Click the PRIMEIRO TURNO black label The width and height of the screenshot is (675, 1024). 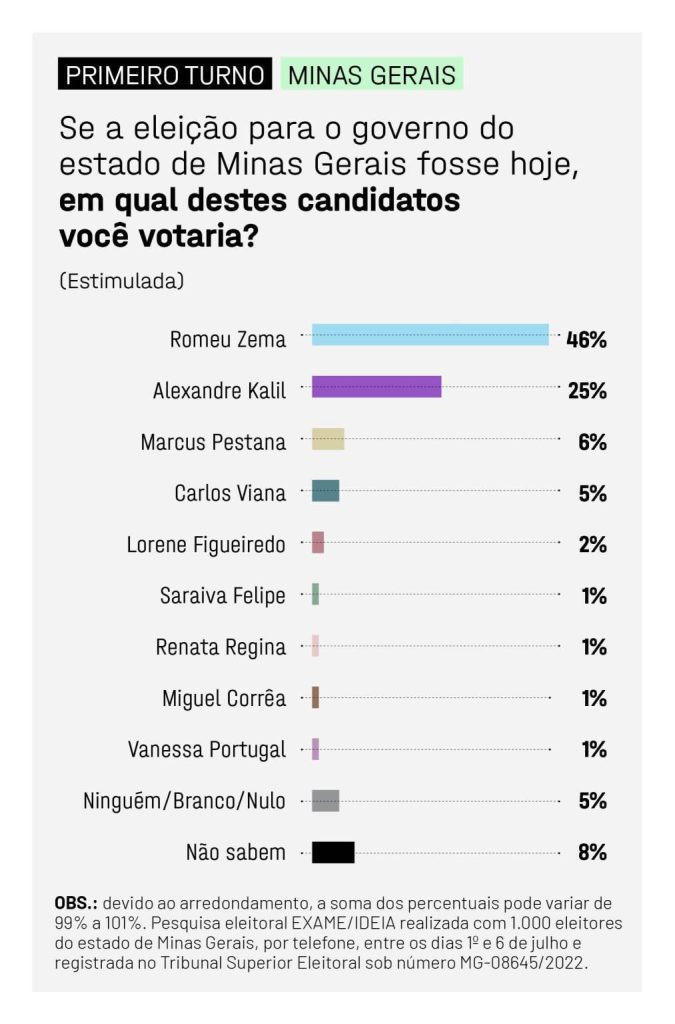[x=165, y=74]
